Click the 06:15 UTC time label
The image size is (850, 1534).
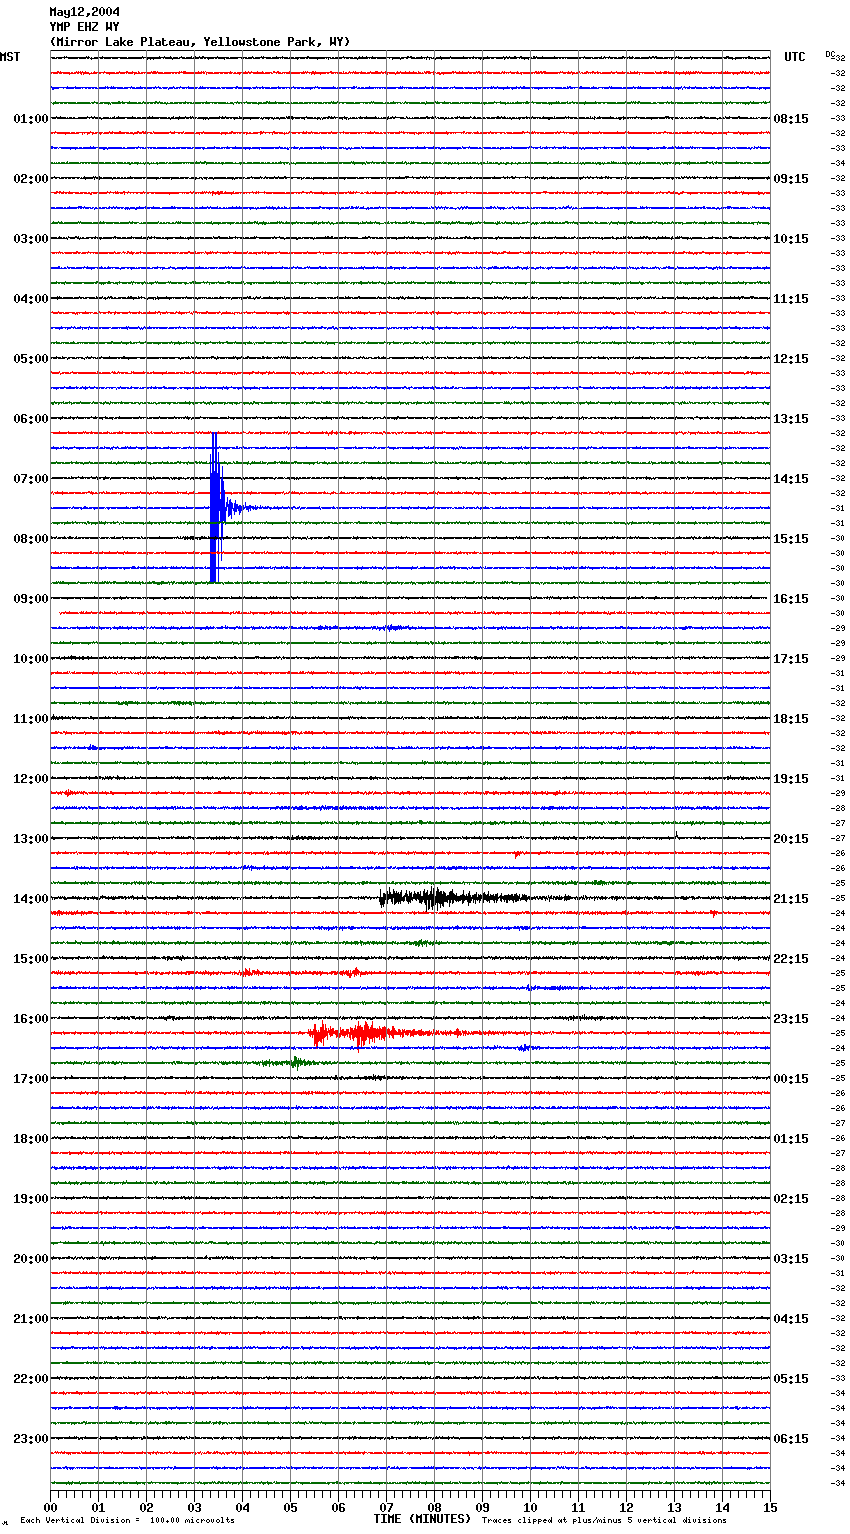(791, 1439)
